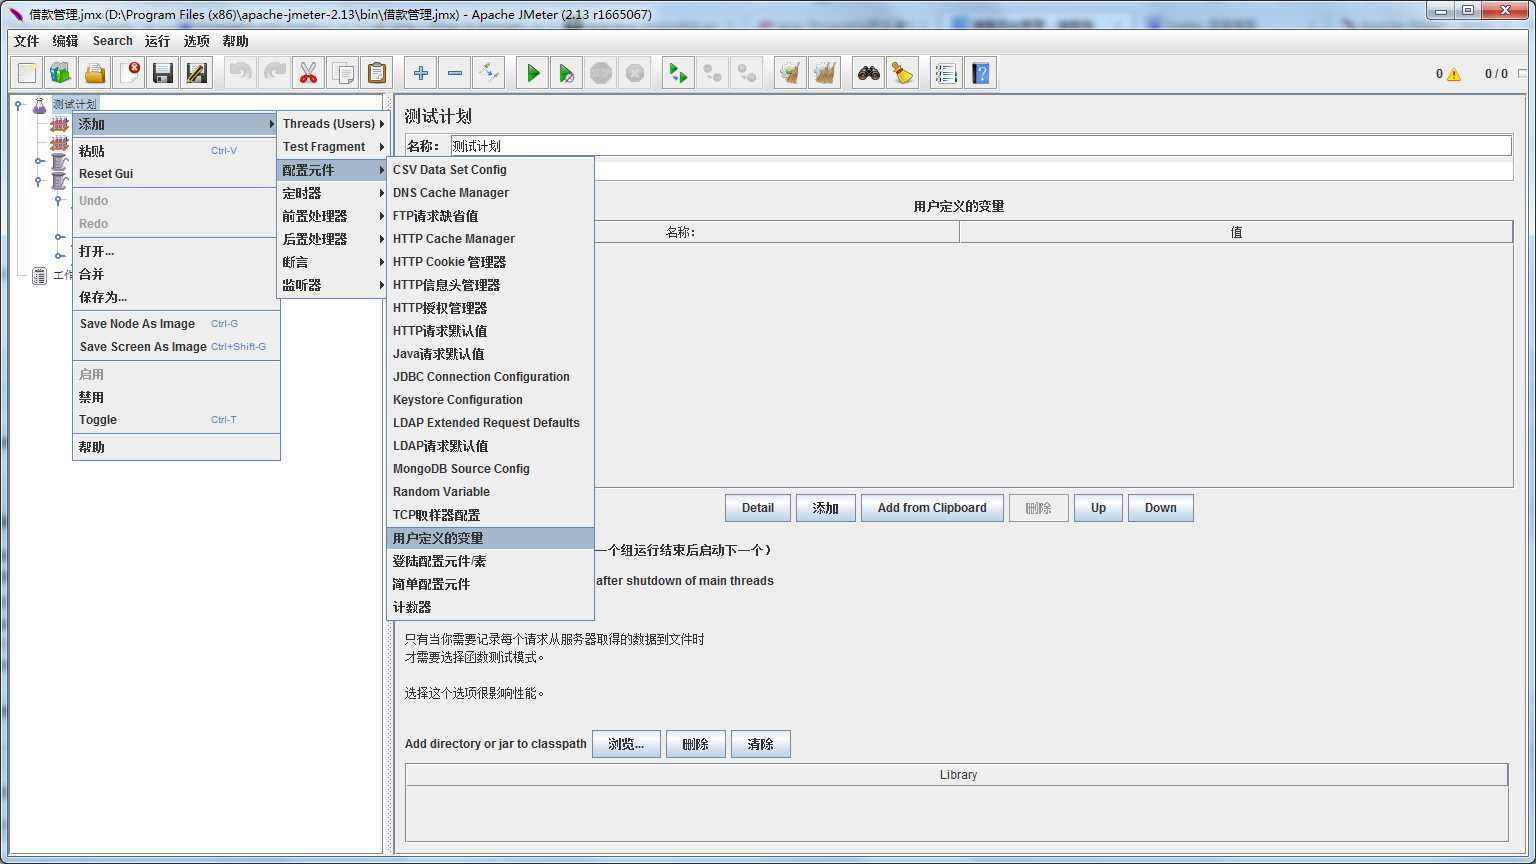
Task: Click Remote Shutdown All icon
Action: point(747,73)
